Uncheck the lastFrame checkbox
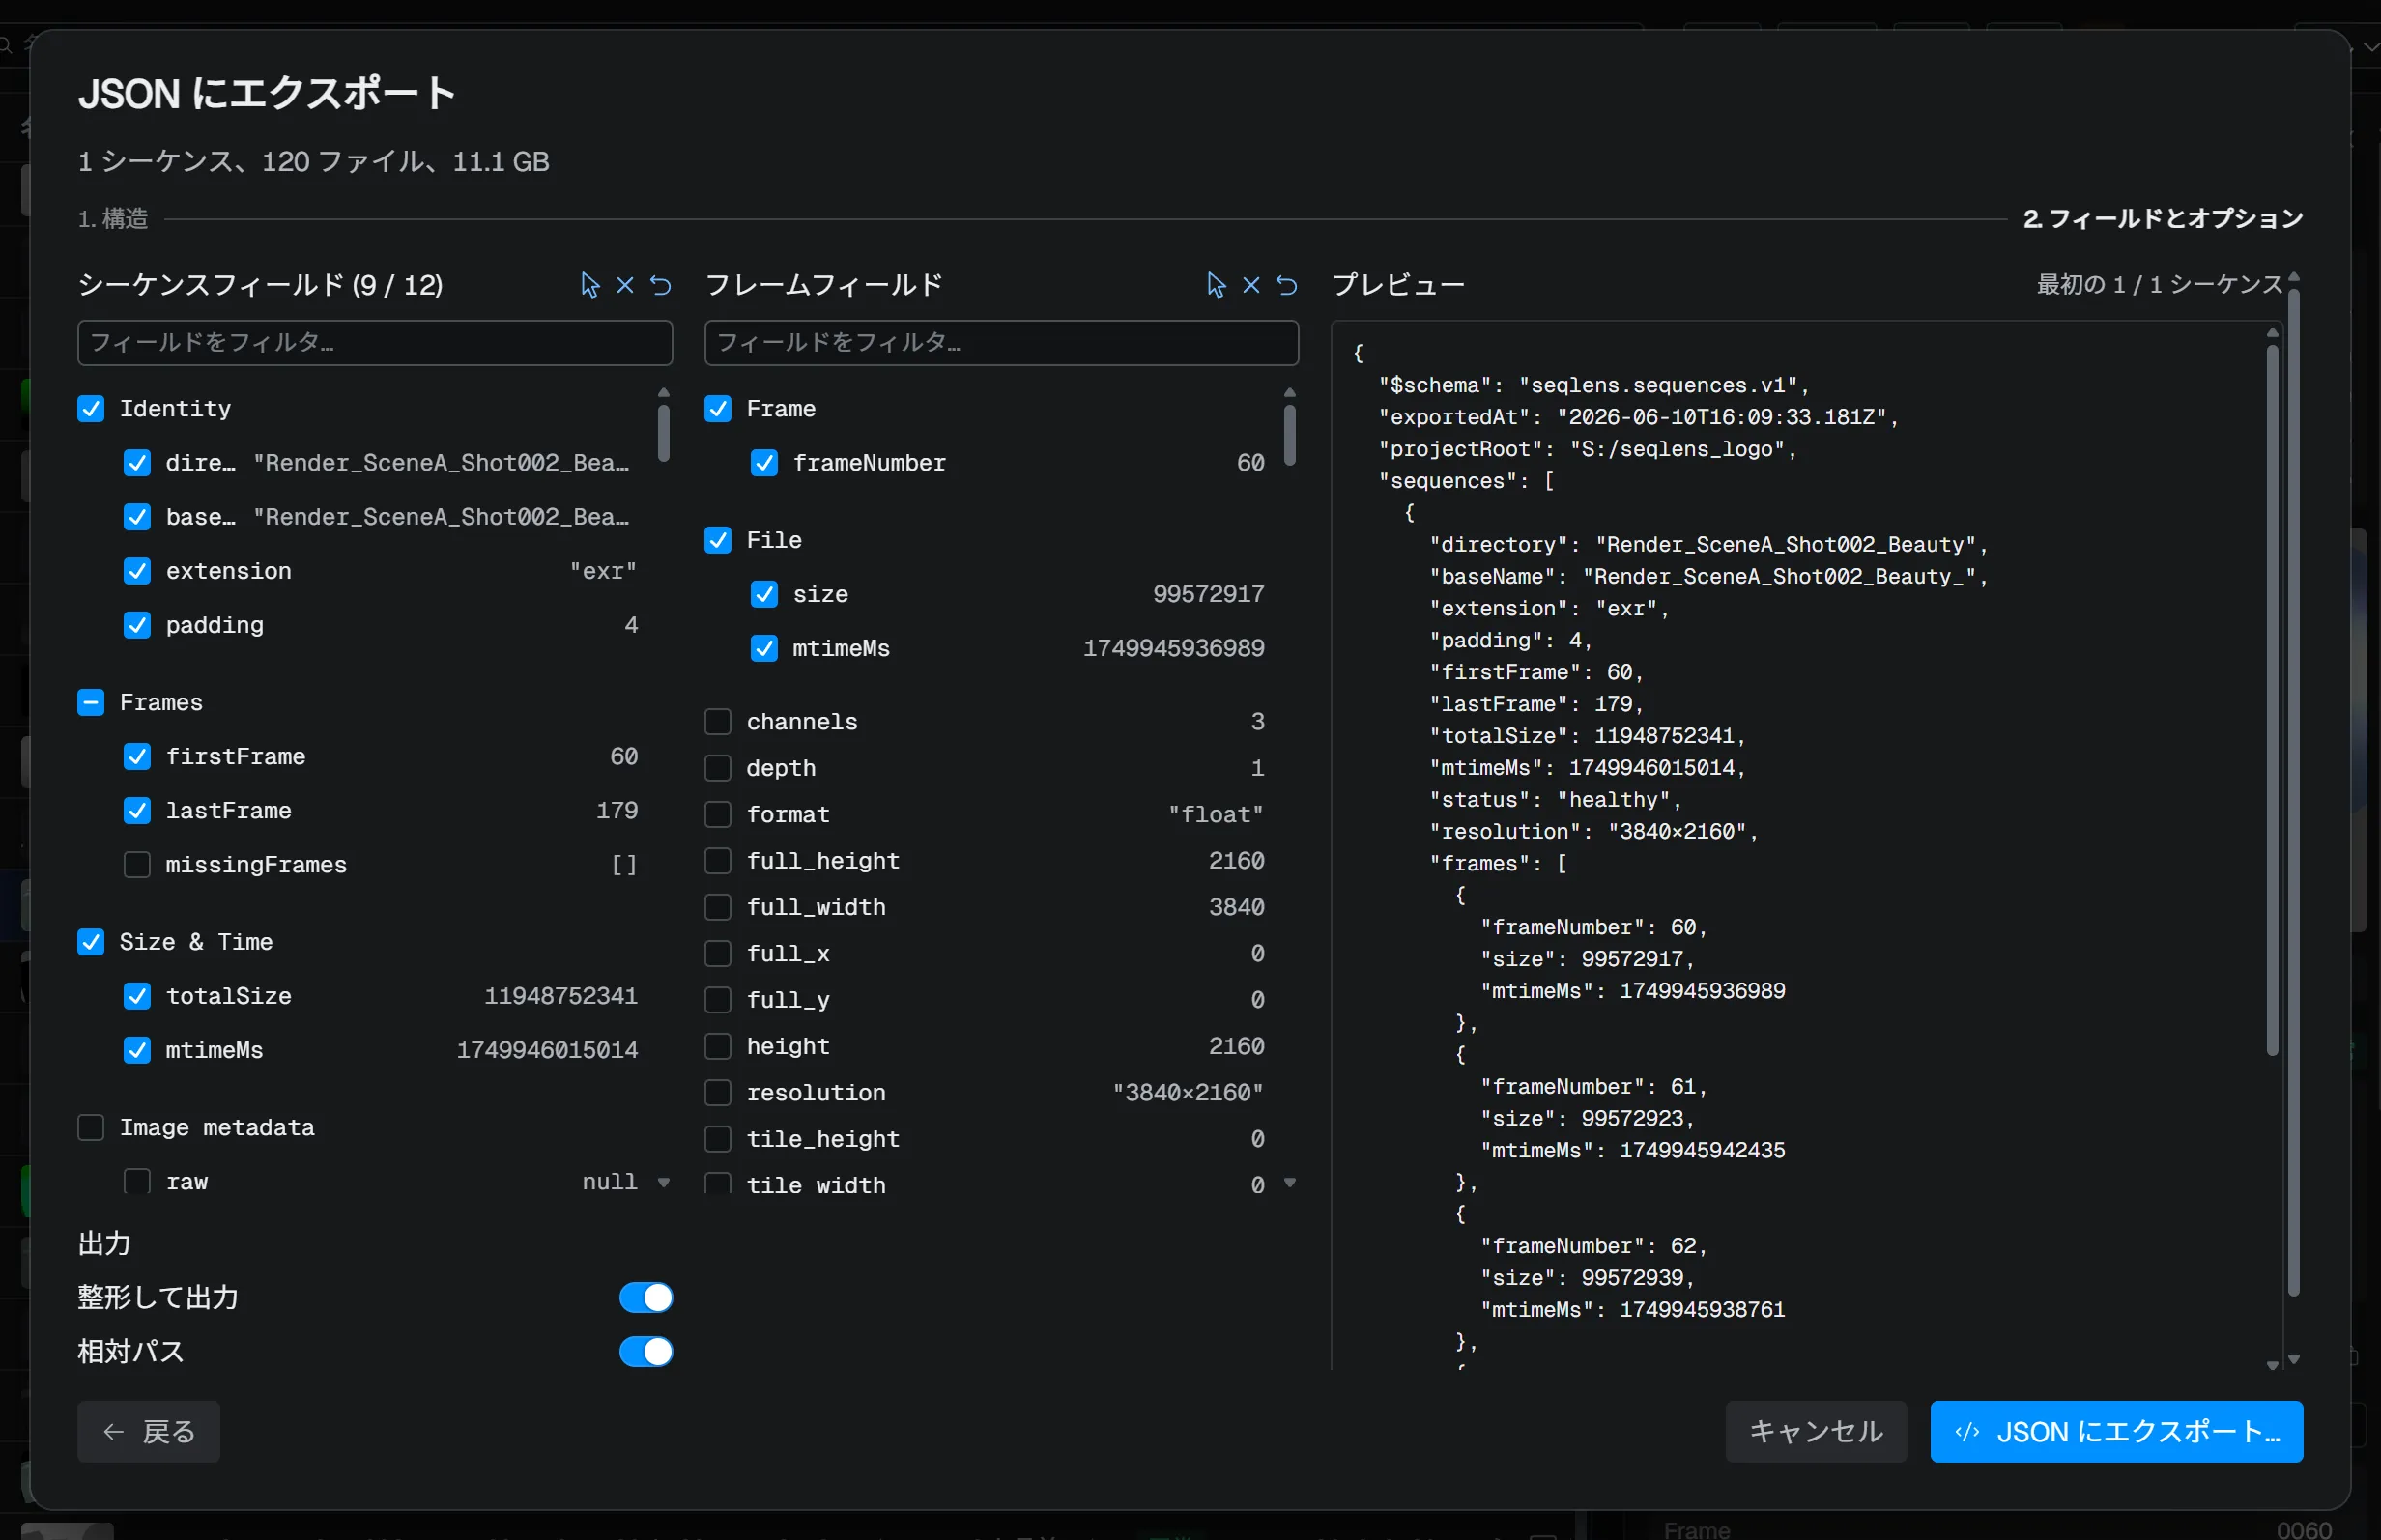This screenshot has width=2381, height=1540. [x=137, y=811]
